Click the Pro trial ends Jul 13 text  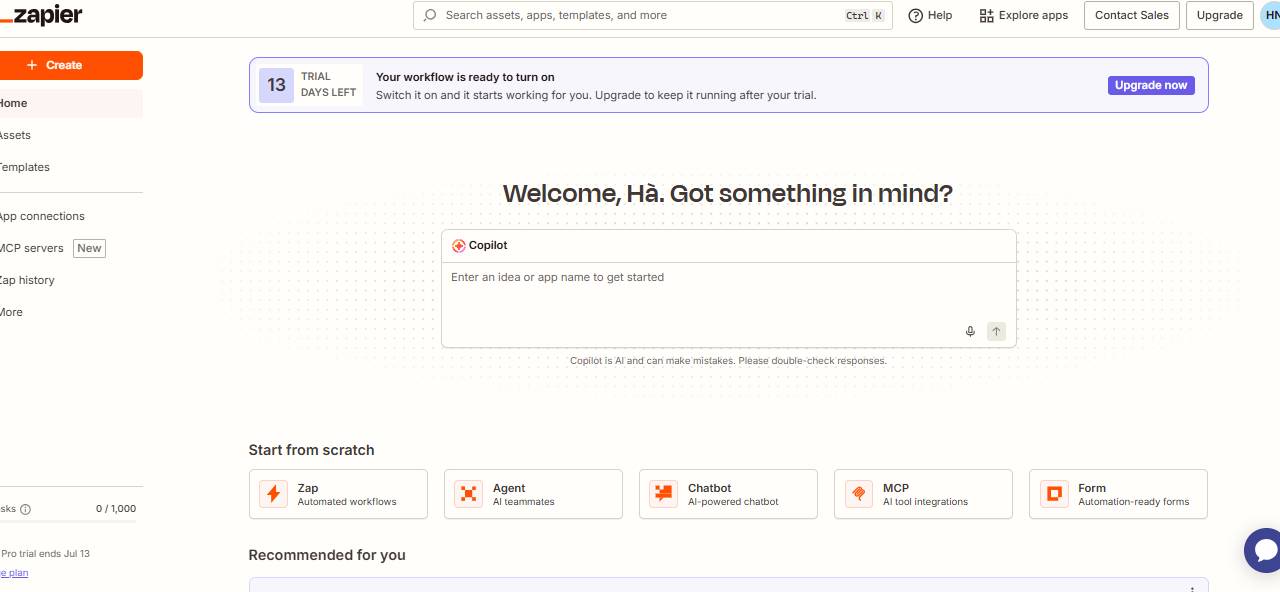(45, 553)
